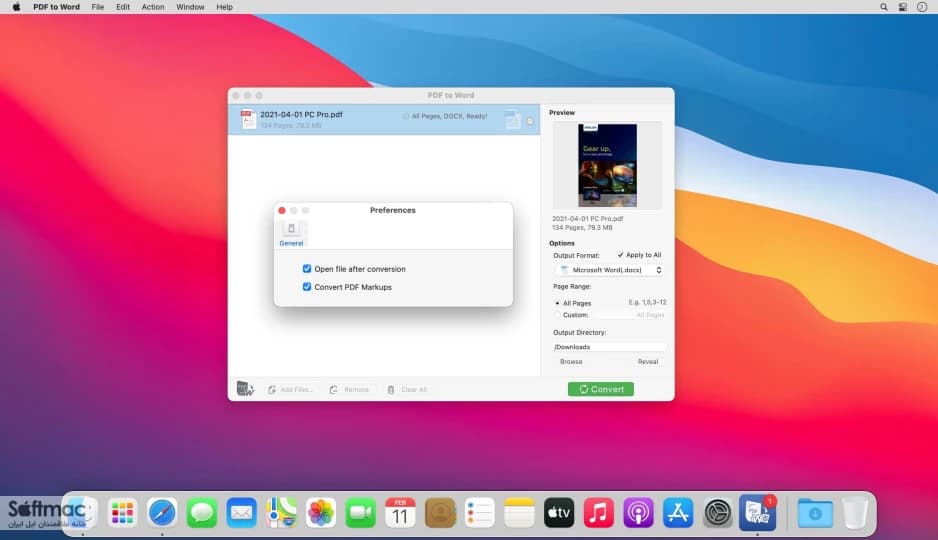Click the PDF preview thumbnail
This screenshot has width=938, height=540.
point(607,166)
